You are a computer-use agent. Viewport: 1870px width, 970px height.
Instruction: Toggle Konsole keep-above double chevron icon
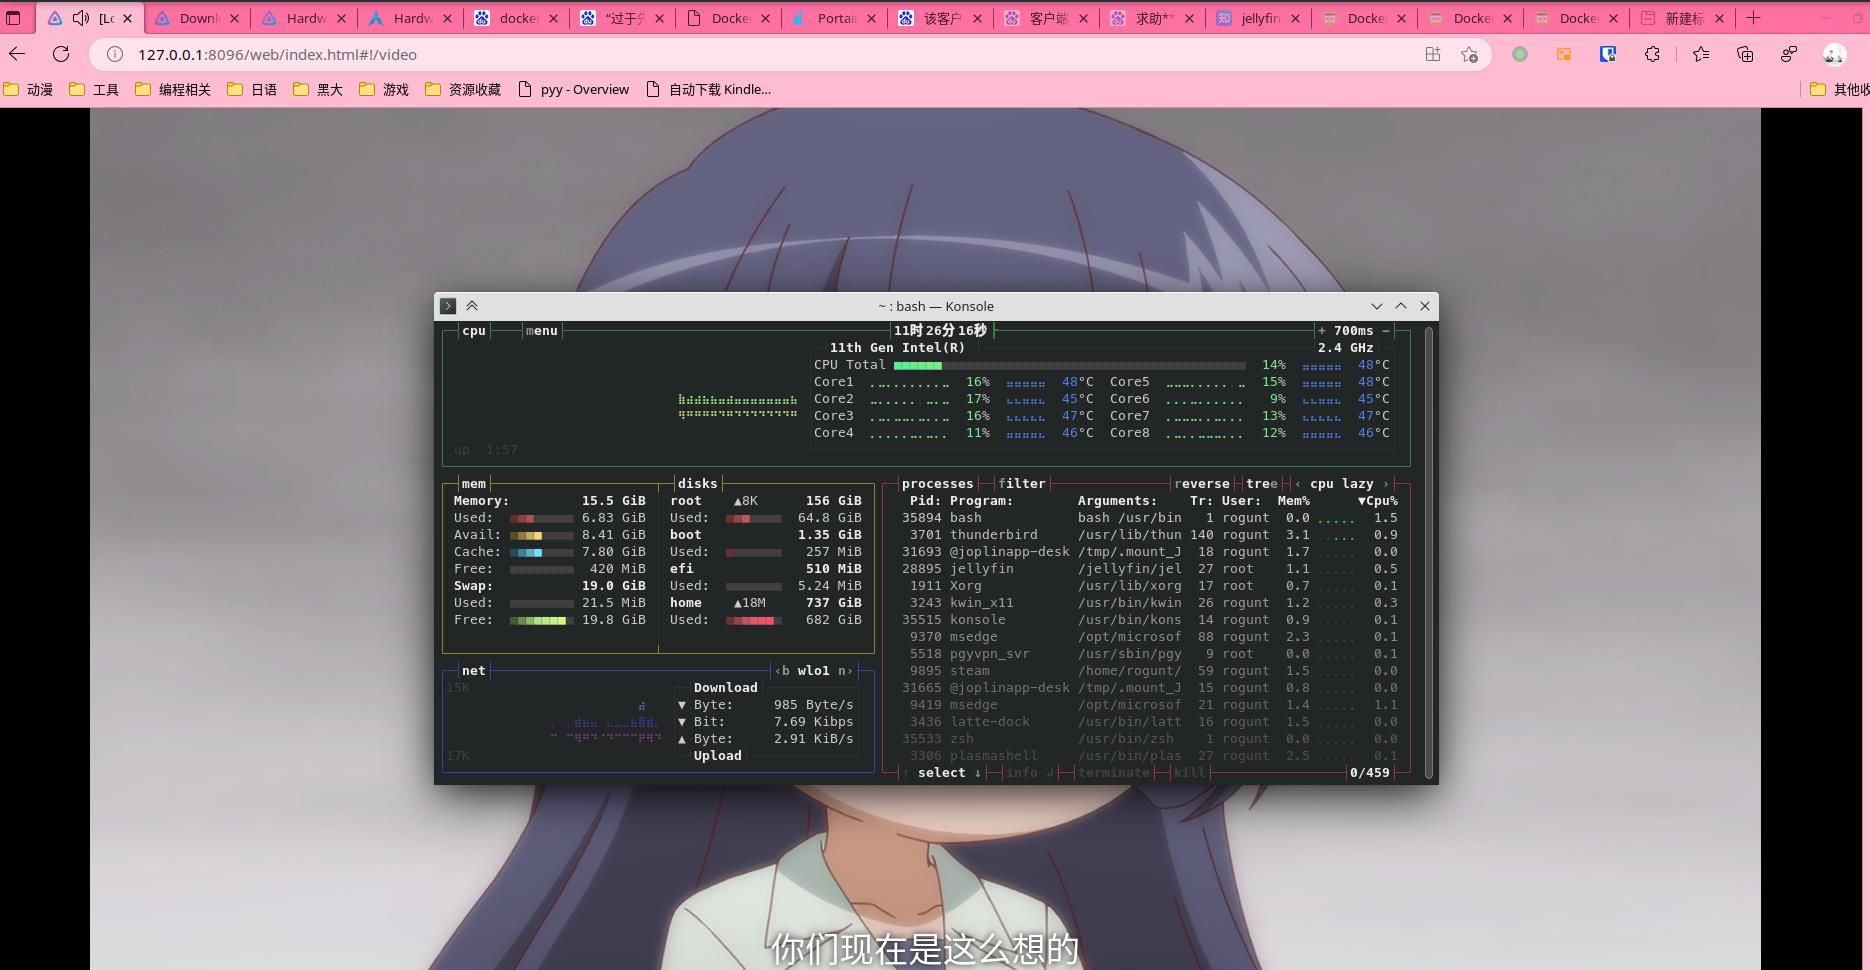[472, 306]
